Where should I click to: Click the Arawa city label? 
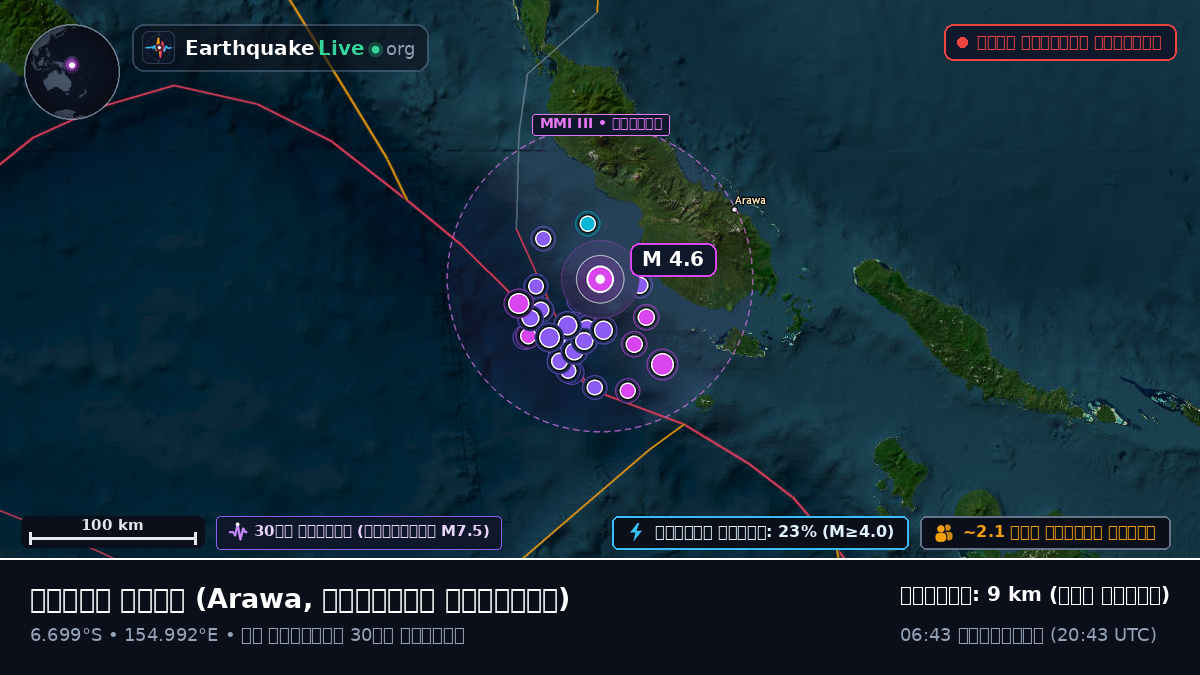pos(750,200)
